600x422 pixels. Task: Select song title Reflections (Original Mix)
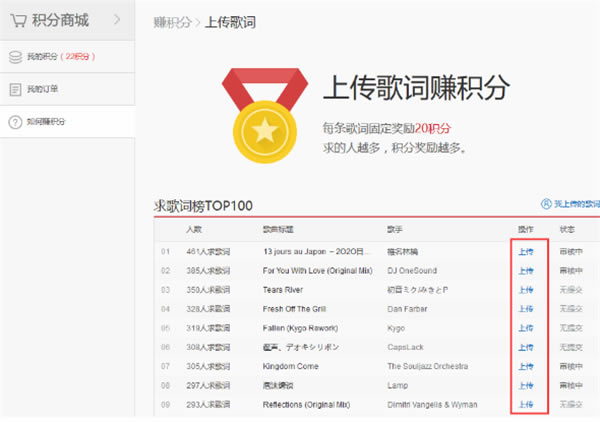click(x=307, y=405)
